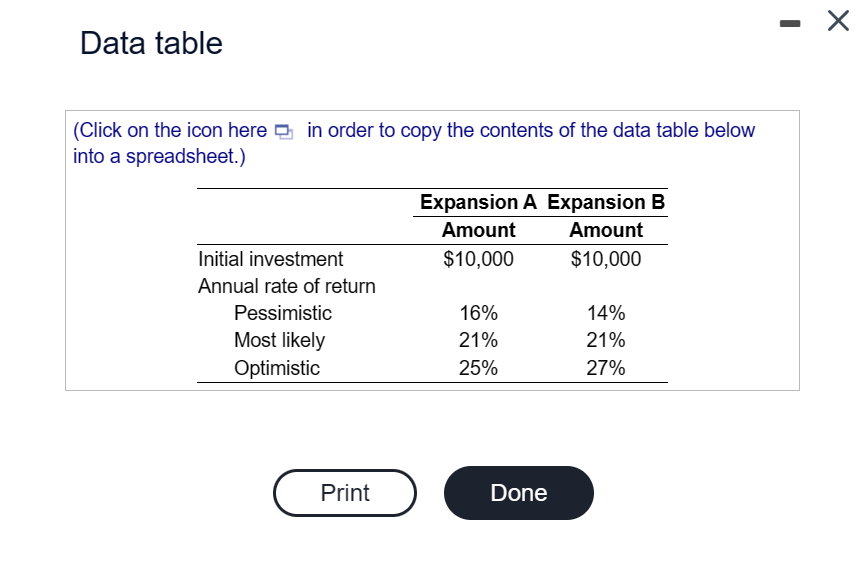863x561 pixels.
Task: Click the 14% pessimistic value
Action: click(x=606, y=313)
